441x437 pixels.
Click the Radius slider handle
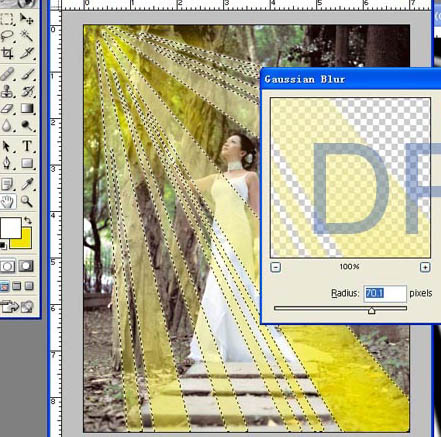pos(371,311)
